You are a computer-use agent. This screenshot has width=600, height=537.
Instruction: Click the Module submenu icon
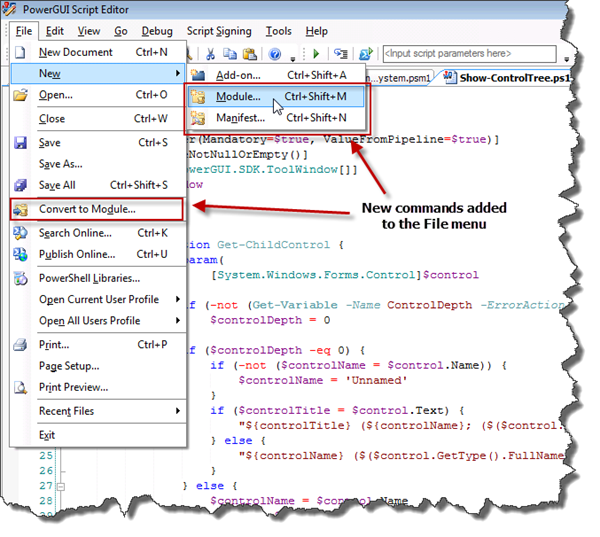pyautogui.click(x=198, y=96)
